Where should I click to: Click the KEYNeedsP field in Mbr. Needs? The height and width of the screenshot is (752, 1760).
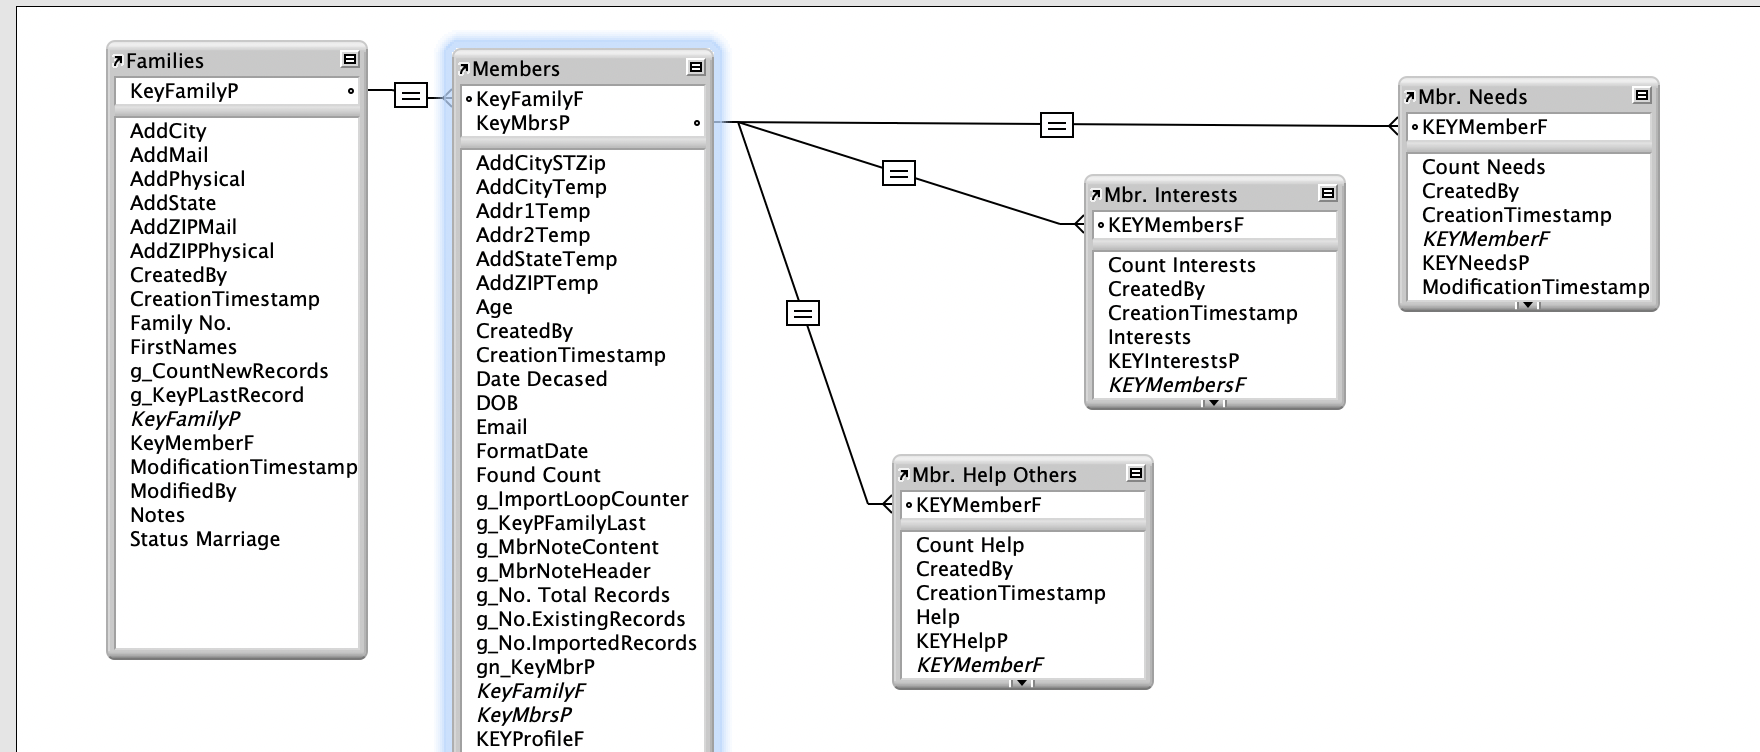tap(1475, 263)
